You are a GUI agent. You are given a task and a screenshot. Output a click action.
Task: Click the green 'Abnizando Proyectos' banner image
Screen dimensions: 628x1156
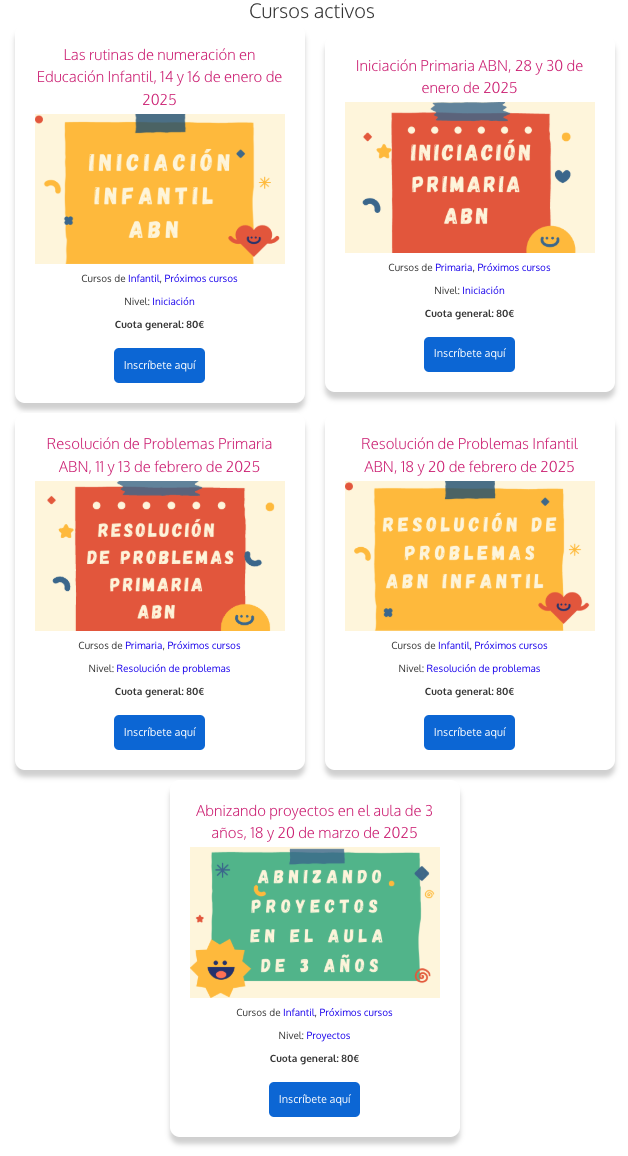[314, 922]
